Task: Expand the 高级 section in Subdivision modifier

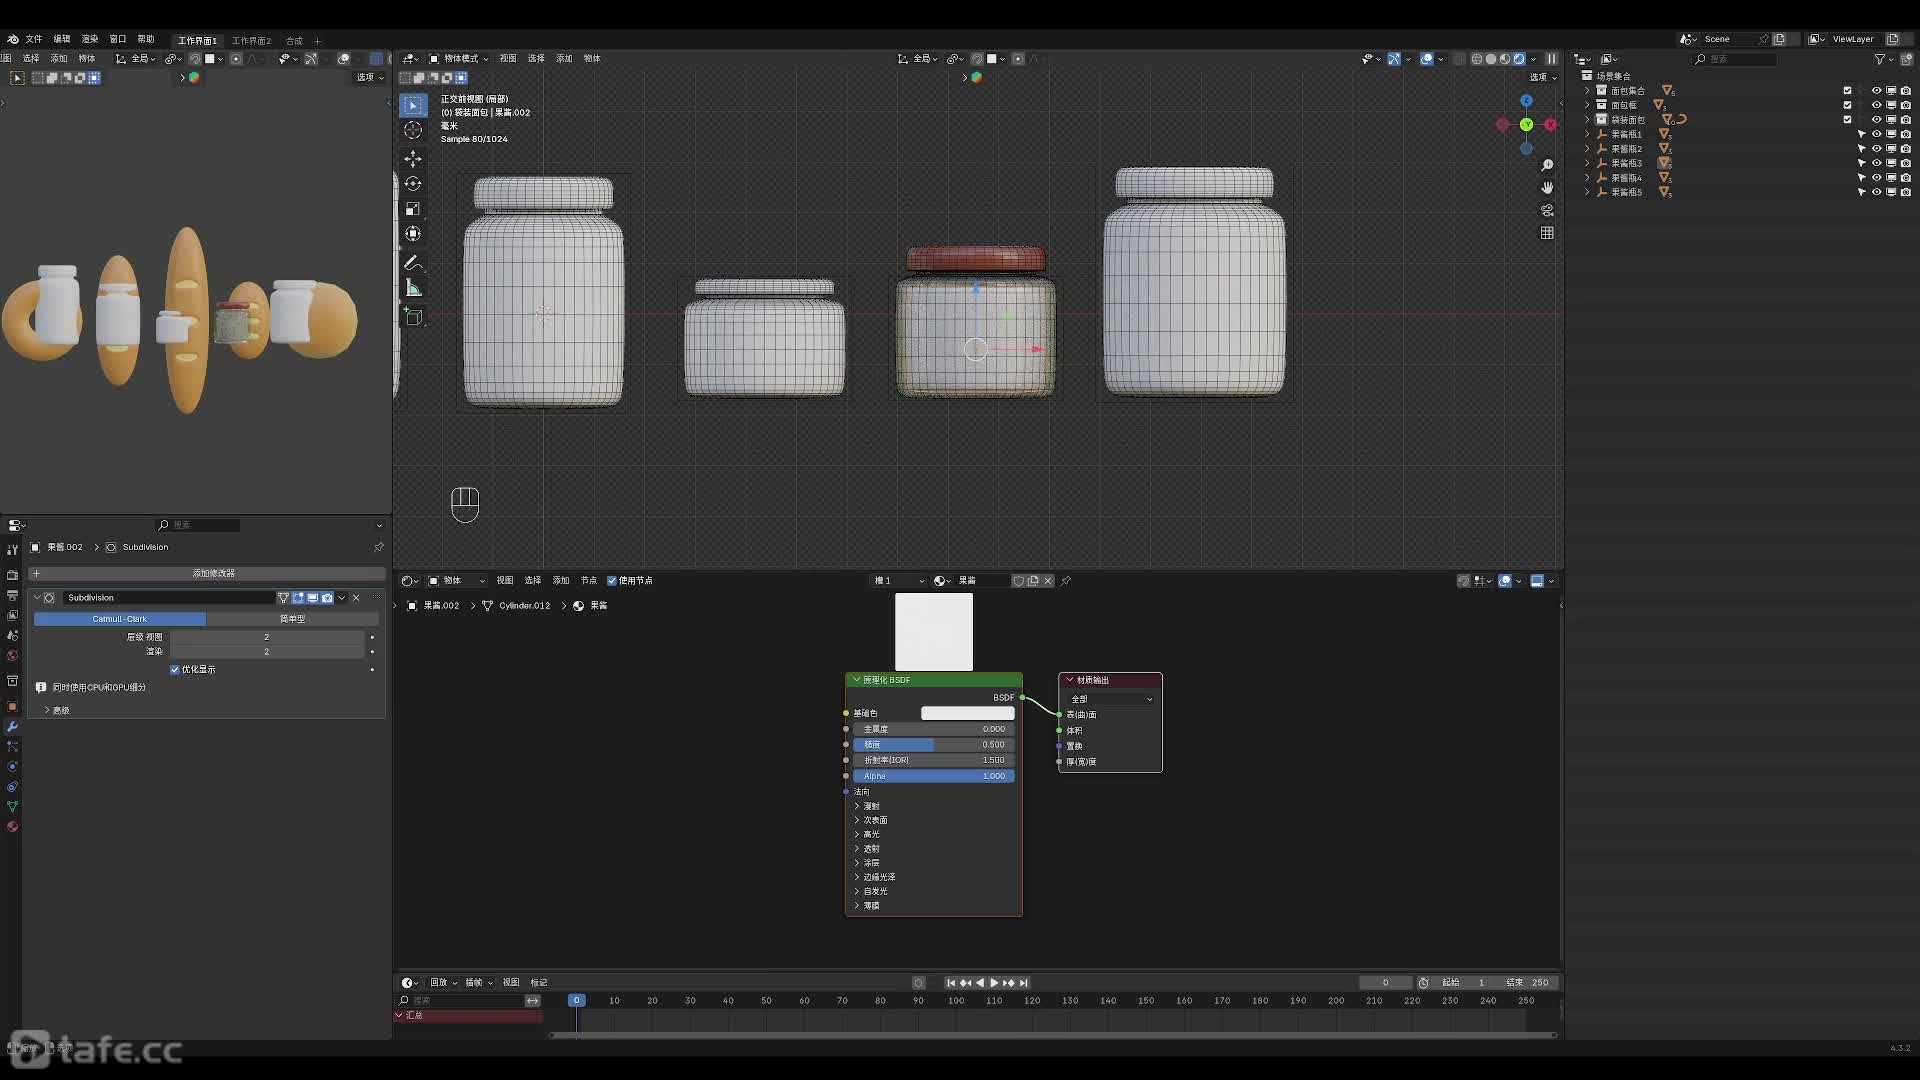Action: click(x=47, y=710)
